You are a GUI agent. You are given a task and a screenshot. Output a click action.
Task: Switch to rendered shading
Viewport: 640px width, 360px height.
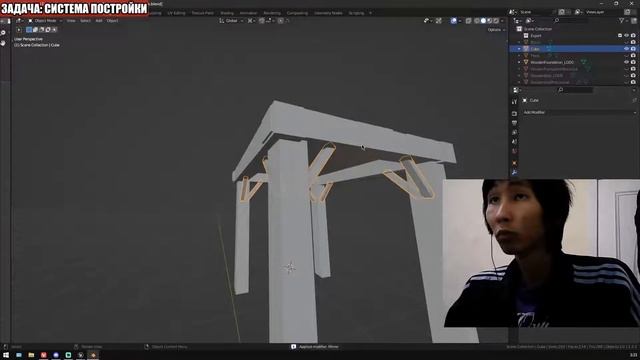(x=496, y=20)
